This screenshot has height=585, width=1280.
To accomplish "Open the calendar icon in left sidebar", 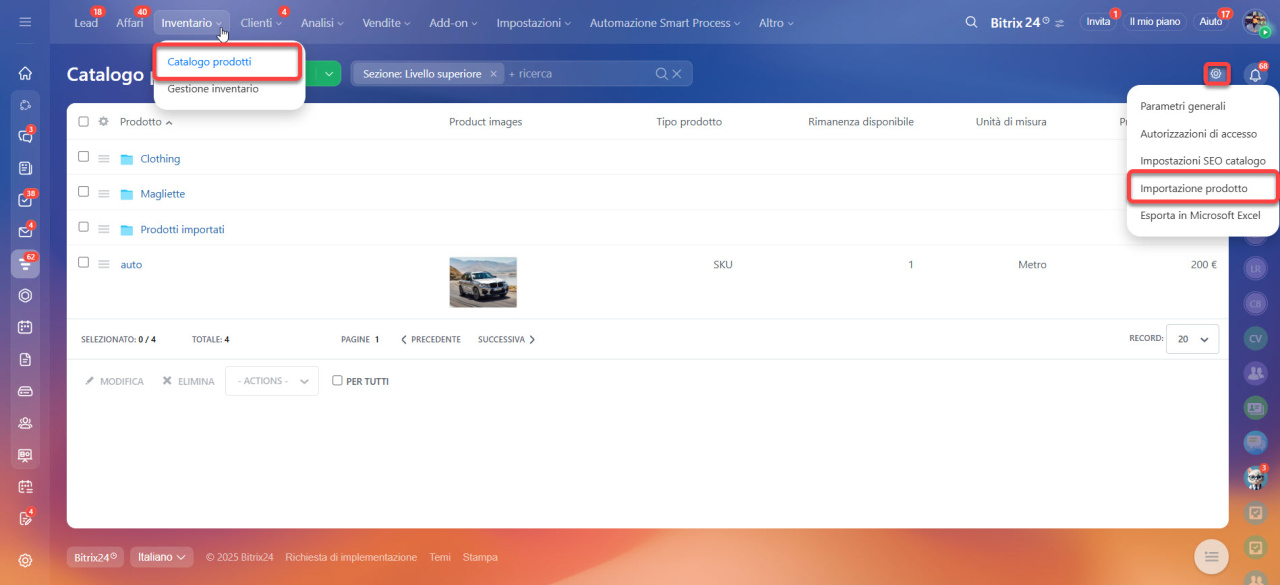I will click(25, 327).
